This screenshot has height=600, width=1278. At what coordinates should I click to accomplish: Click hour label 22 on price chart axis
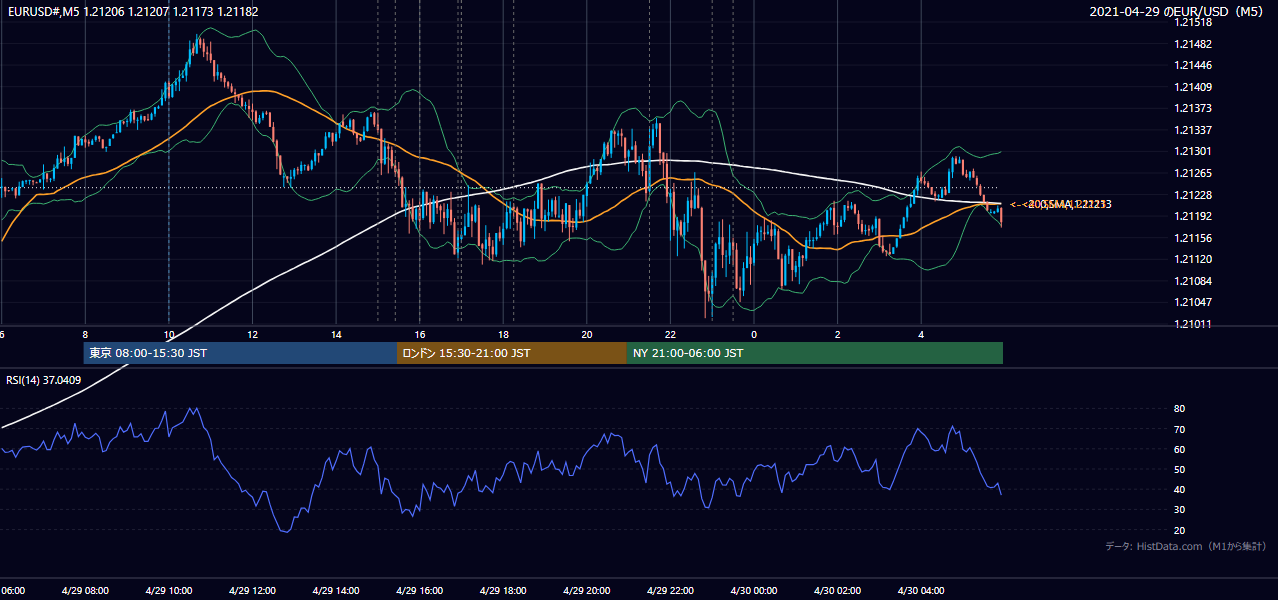pos(671,334)
